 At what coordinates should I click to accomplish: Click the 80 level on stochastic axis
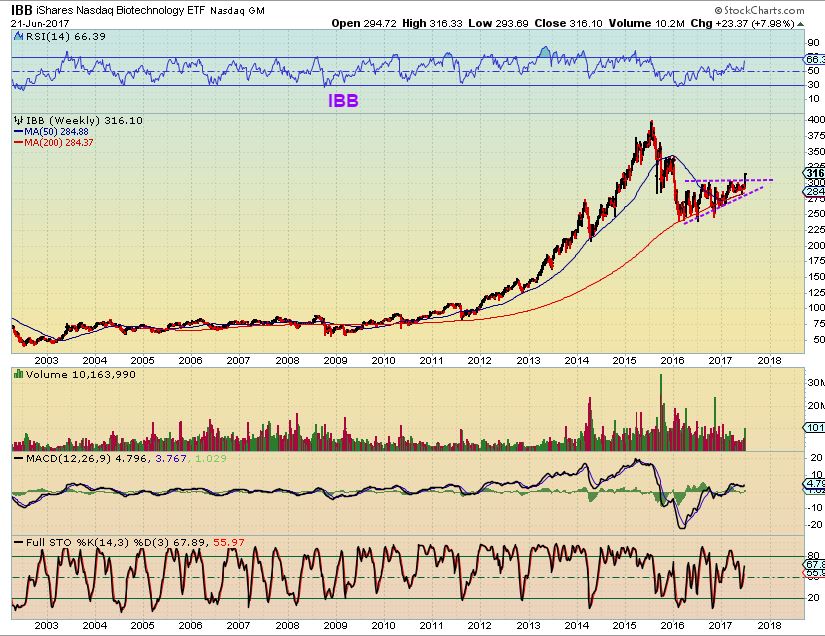(x=813, y=556)
